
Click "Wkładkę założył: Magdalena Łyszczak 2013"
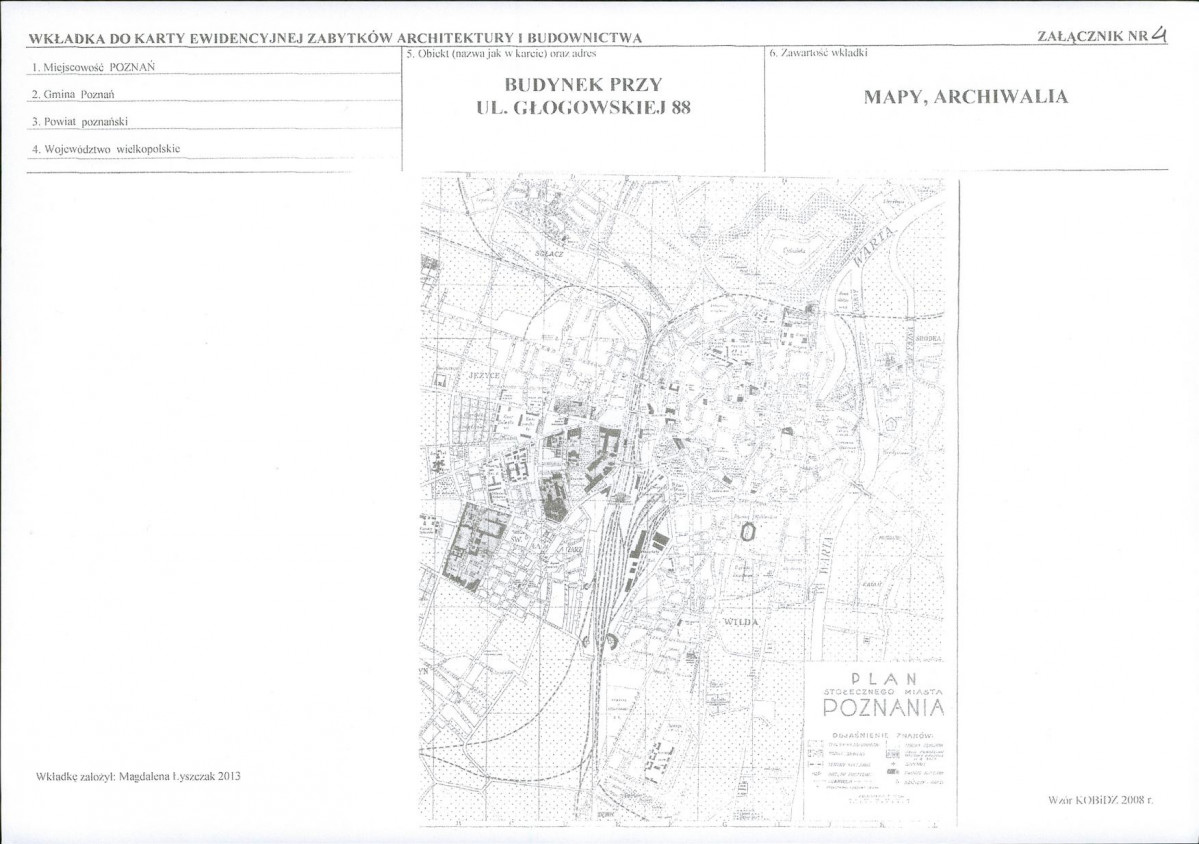tap(138, 776)
